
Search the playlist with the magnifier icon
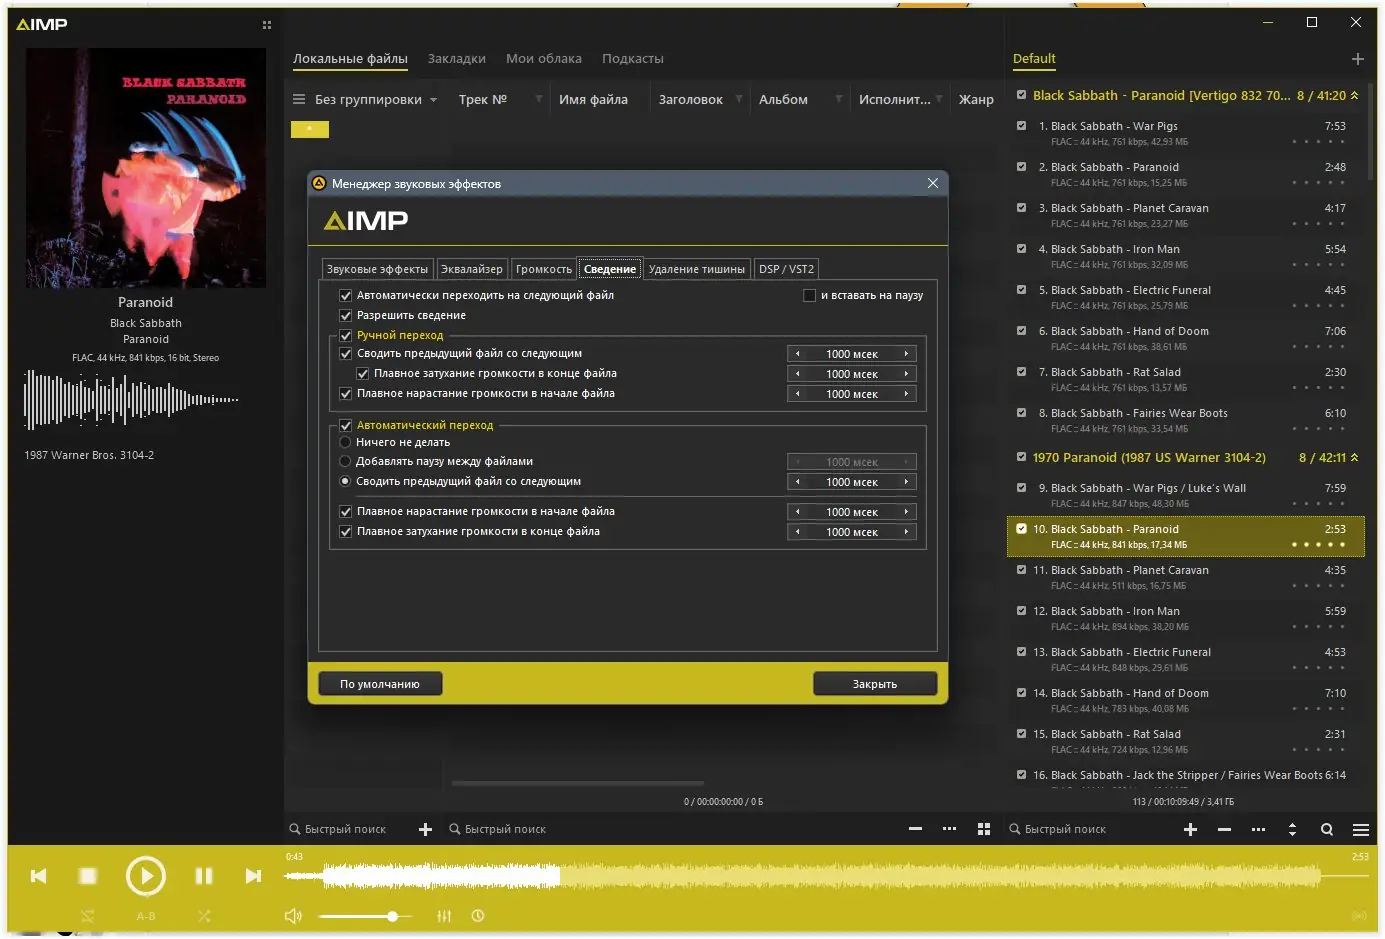click(x=1327, y=829)
